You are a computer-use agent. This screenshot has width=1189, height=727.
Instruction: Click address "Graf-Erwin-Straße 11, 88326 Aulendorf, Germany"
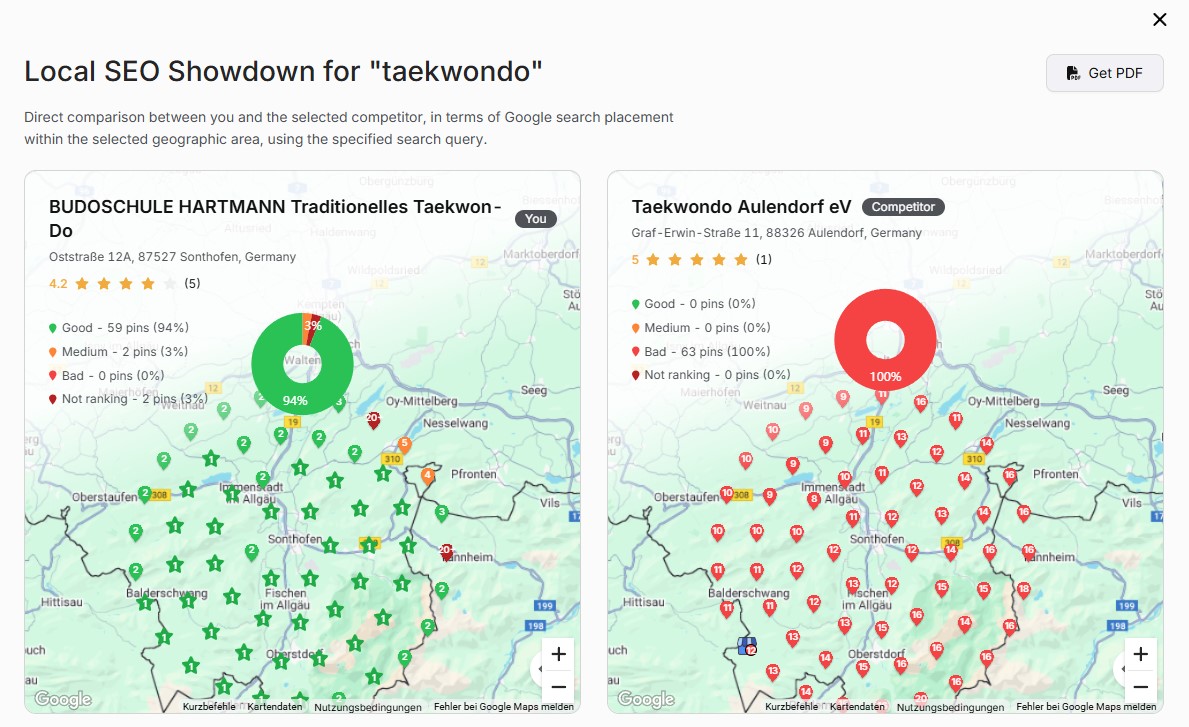pos(776,233)
